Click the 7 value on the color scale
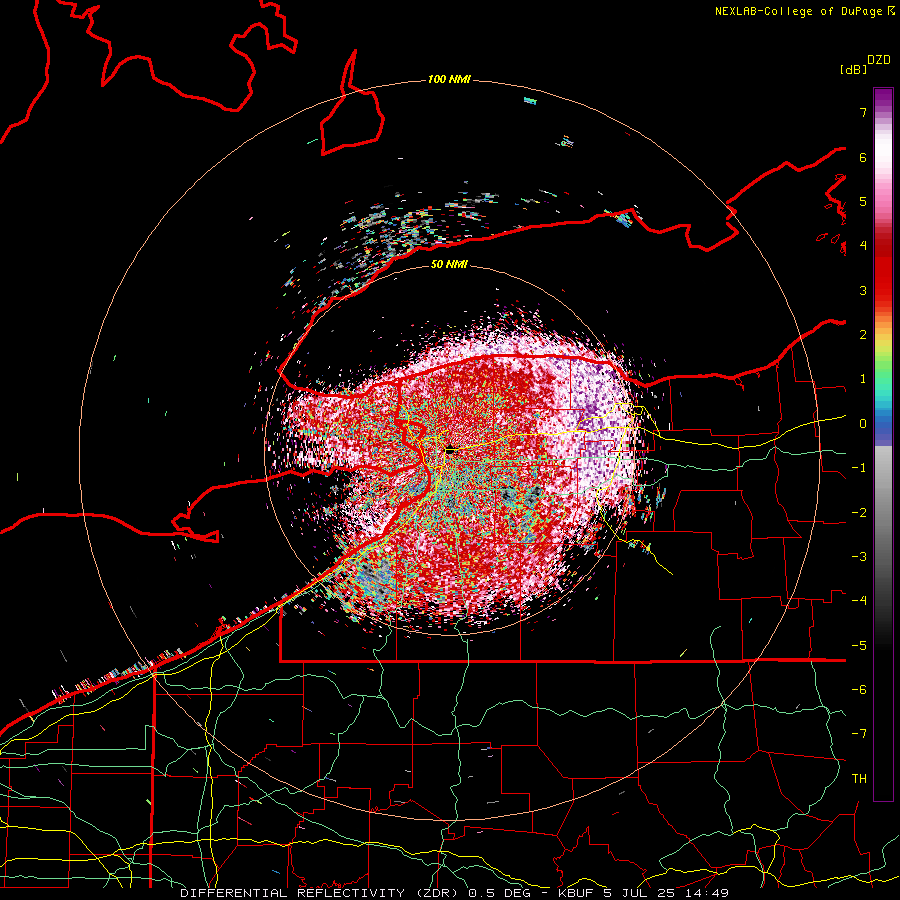Screen dimensions: 900x900 click(863, 112)
